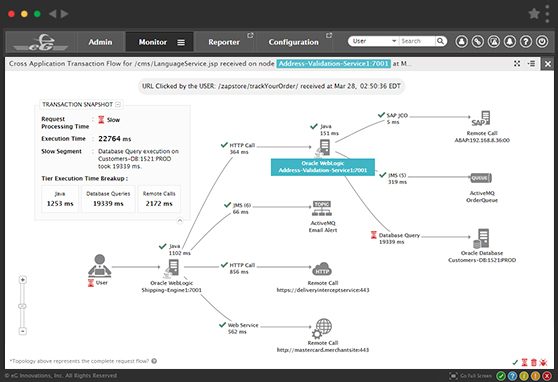
Task: Select the SAP remote call icon
Action: coord(481,119)
